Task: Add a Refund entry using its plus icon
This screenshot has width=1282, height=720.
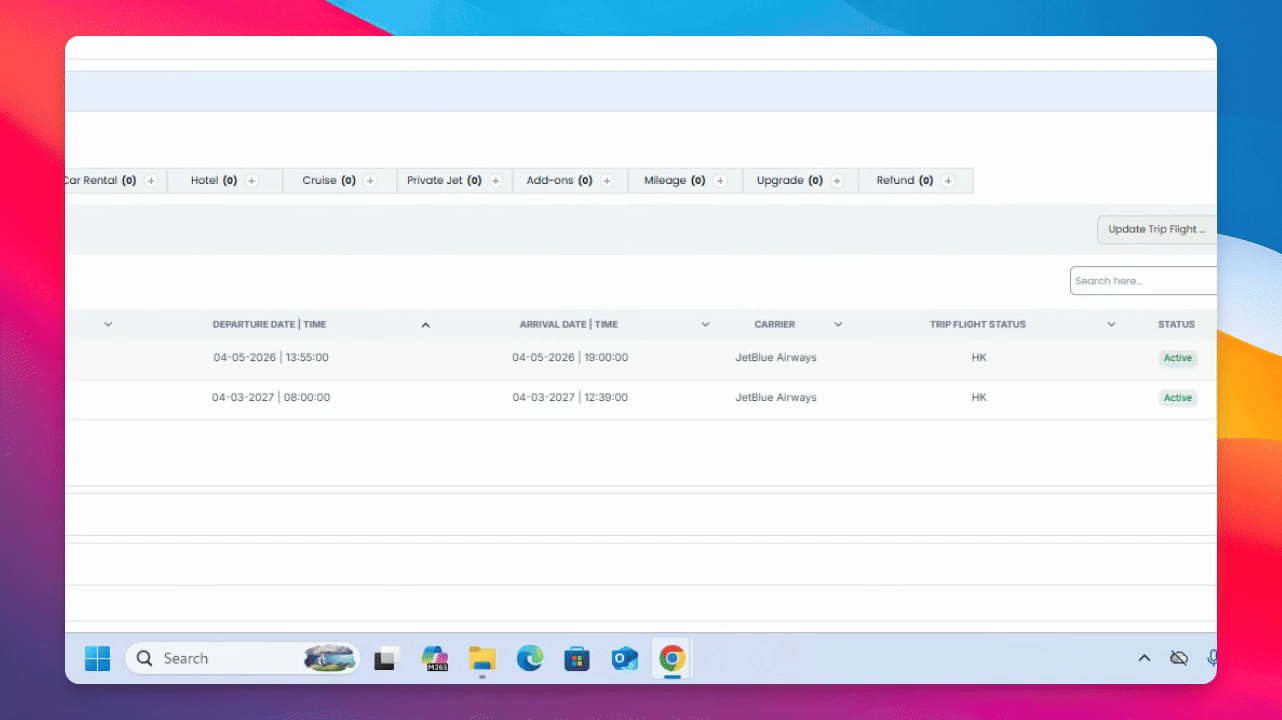Action: (x=948, y=181)
